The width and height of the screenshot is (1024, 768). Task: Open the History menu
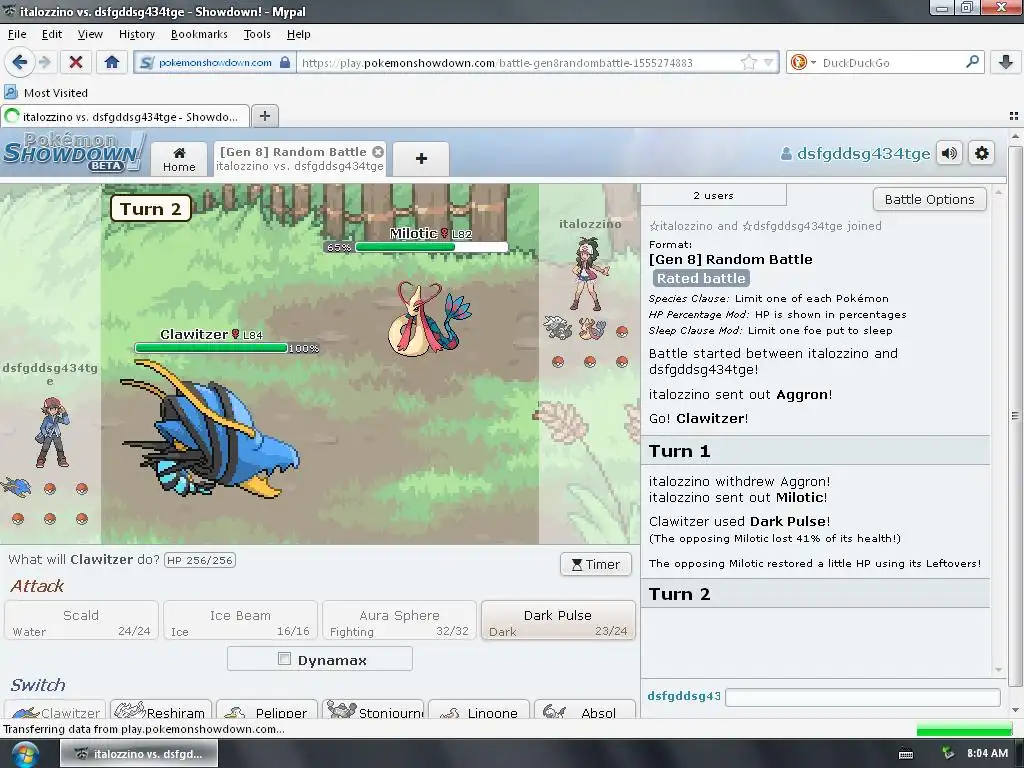pos(136,34)
